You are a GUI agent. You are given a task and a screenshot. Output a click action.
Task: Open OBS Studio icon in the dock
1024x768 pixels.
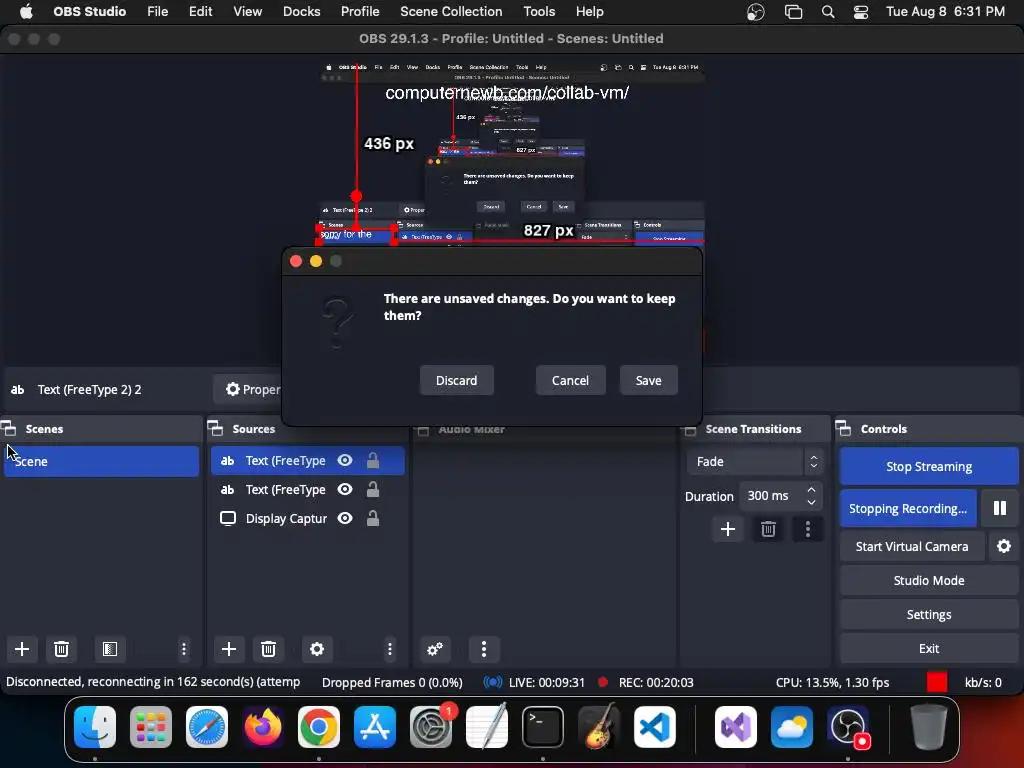click(848, 727)
